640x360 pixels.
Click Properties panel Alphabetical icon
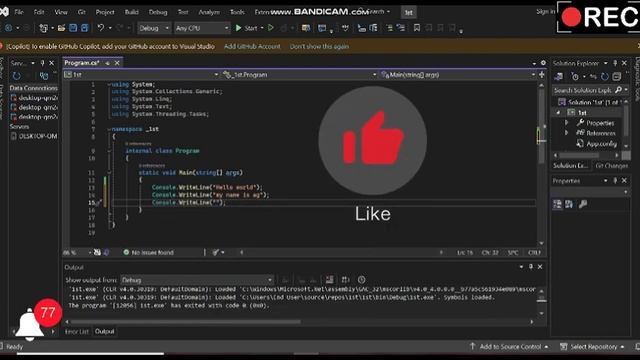pos(569,204)
